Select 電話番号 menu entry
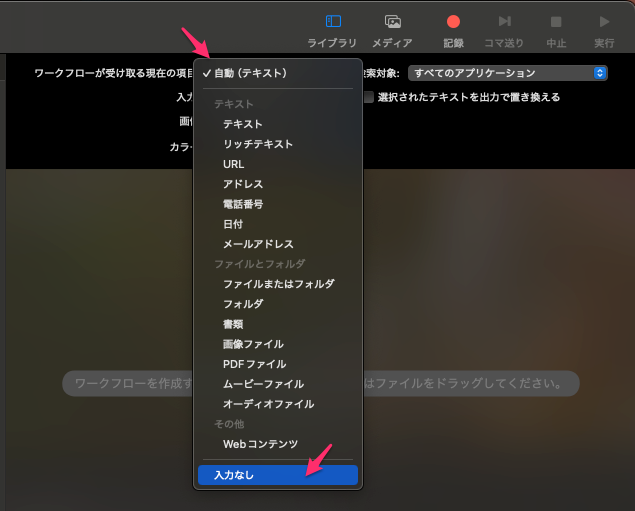Image resolution: width=635 pixels, height=511 pixels. (243, 204)
